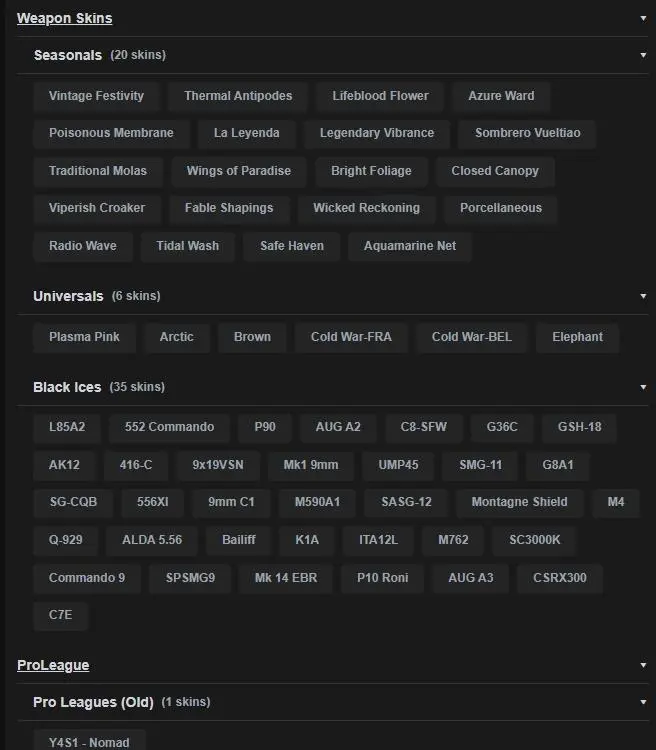Image resolution: width=656 pixels, height=750 pixels.
Task: Select the Wings of Paradise skin
Action: point(238,171)
